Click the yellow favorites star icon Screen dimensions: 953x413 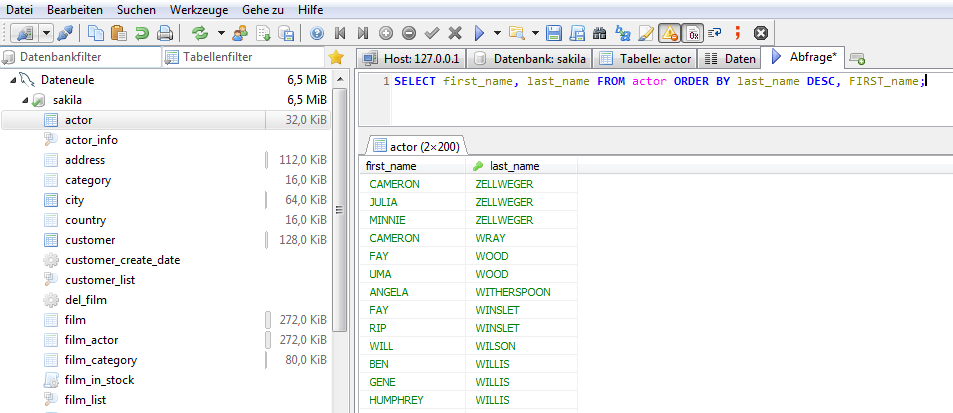click(337, 57)
